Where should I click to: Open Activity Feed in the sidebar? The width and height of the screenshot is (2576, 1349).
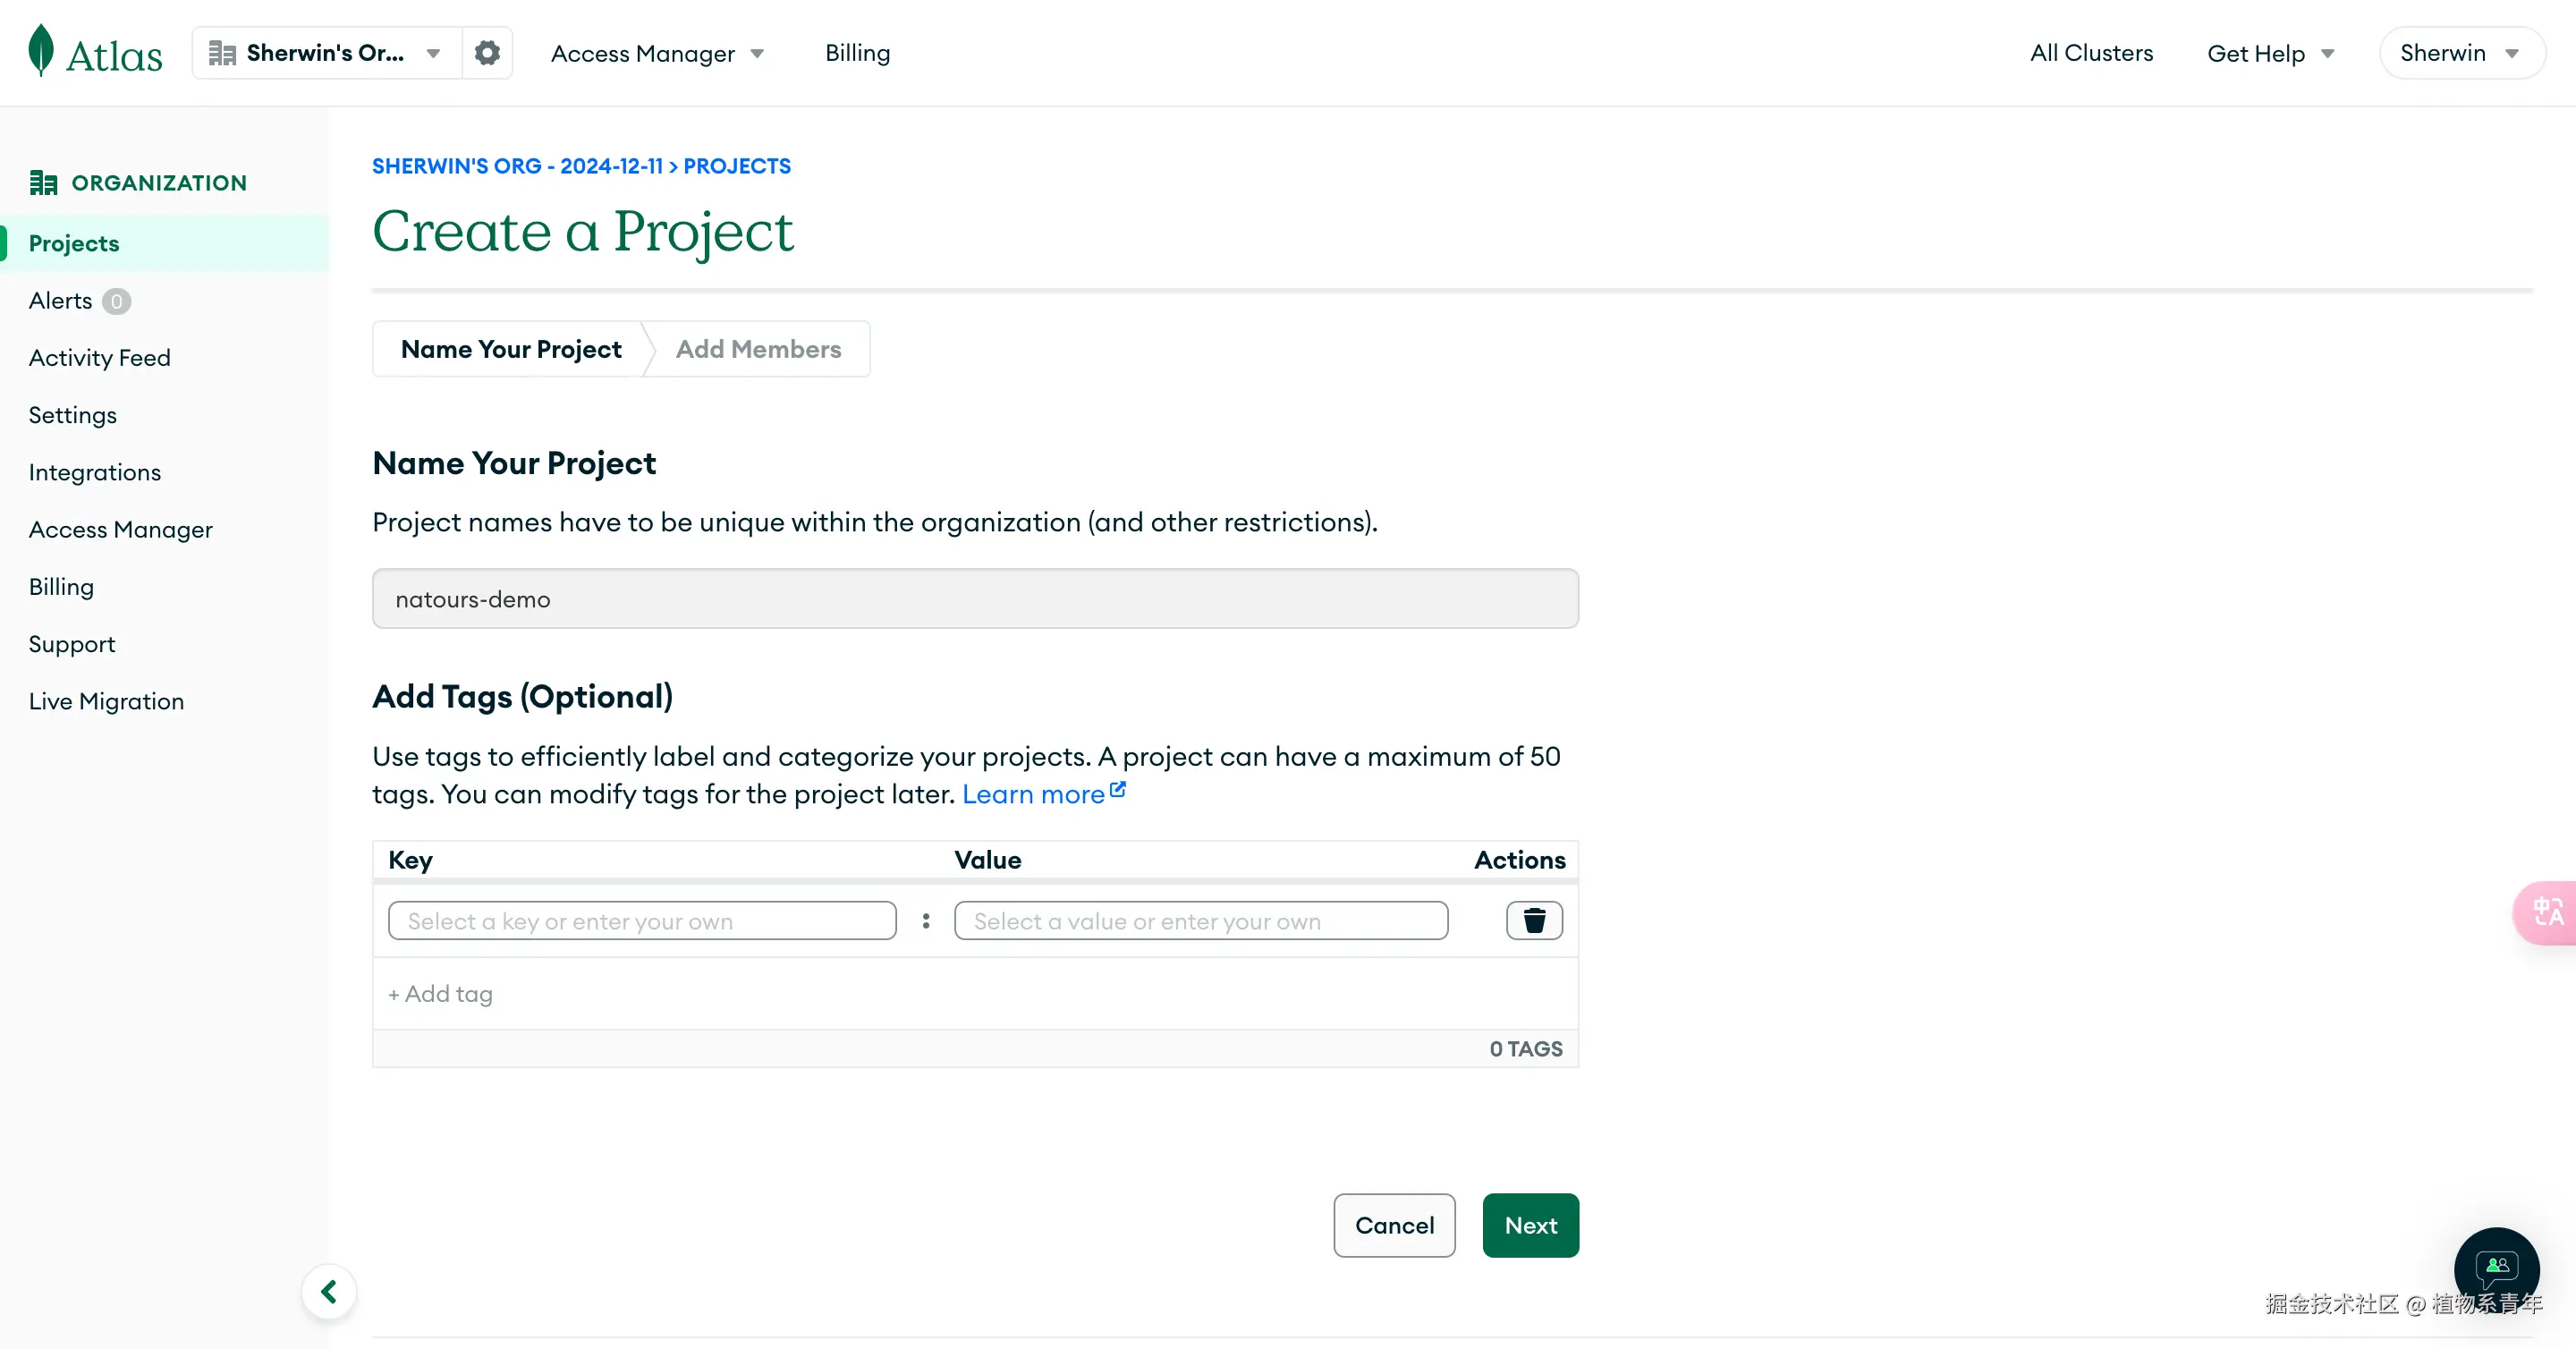coord(100,358)
